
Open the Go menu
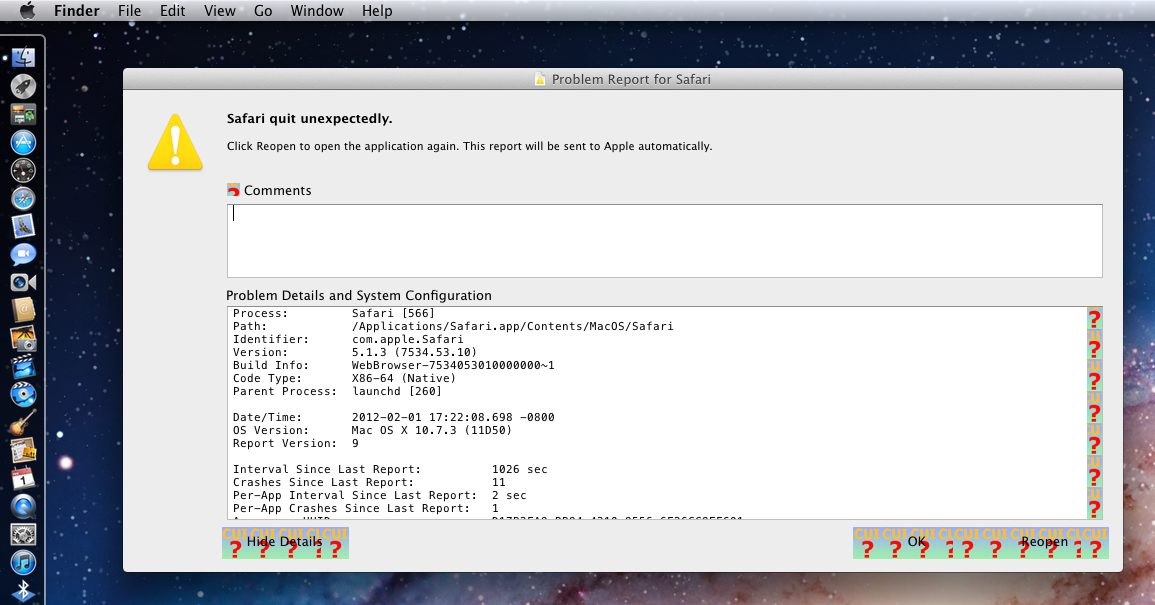coord(263,11)
